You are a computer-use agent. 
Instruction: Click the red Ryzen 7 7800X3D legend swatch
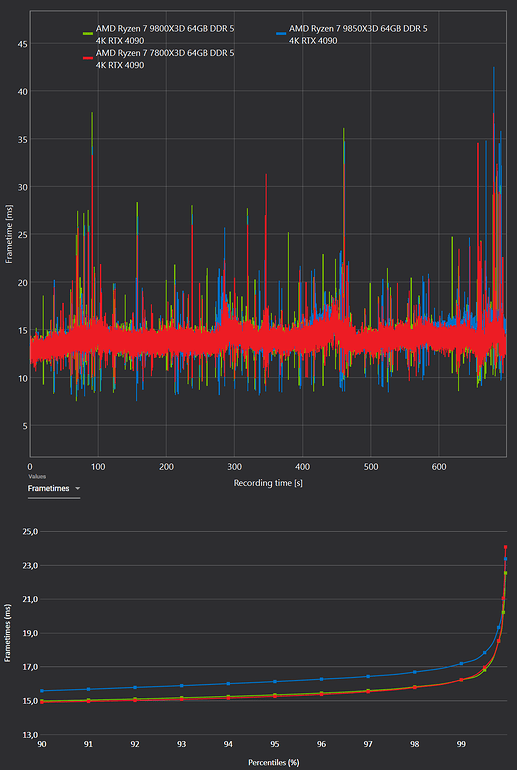[87, 57]
